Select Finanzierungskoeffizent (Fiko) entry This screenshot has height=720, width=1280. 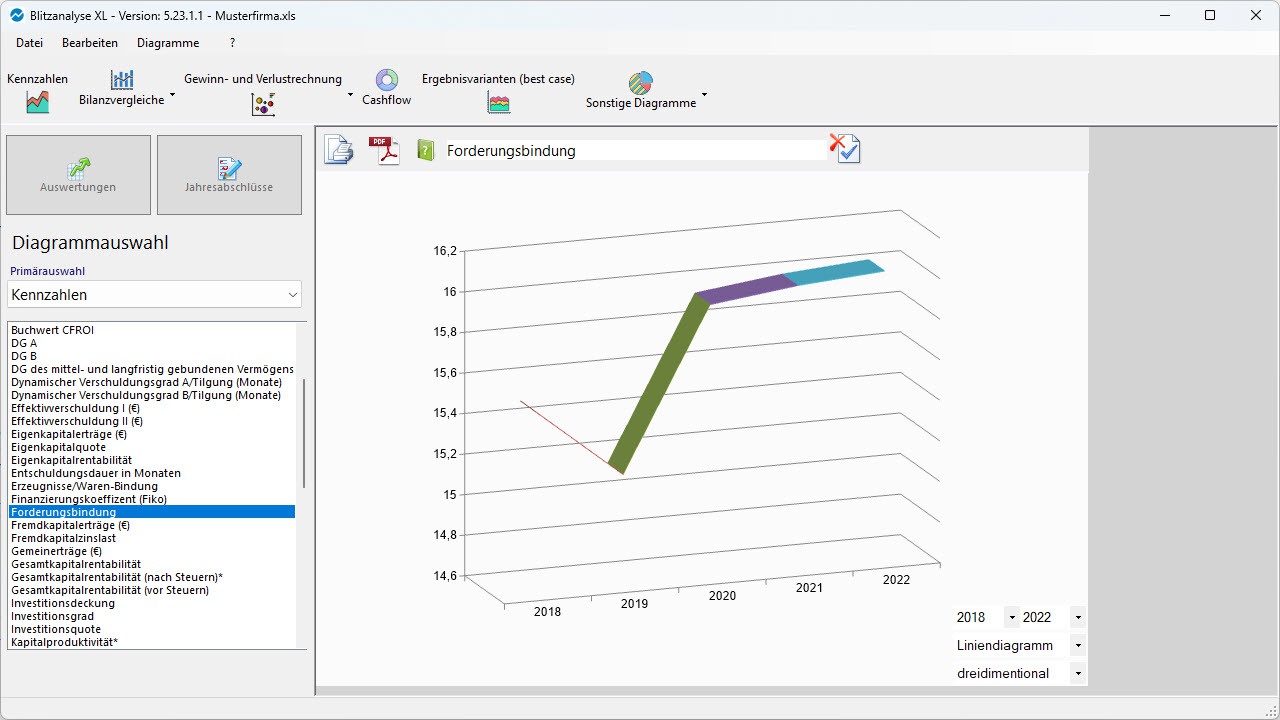(152, 499)
